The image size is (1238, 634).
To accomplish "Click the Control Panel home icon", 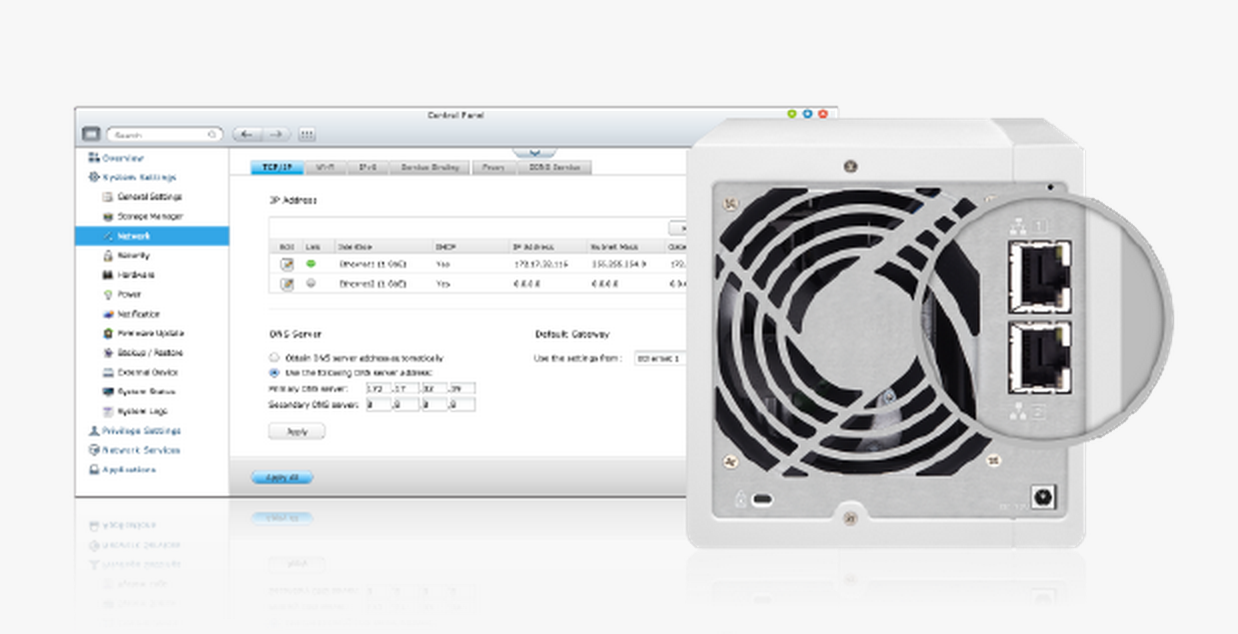I will pyautogui.click(x=91, y=133).
